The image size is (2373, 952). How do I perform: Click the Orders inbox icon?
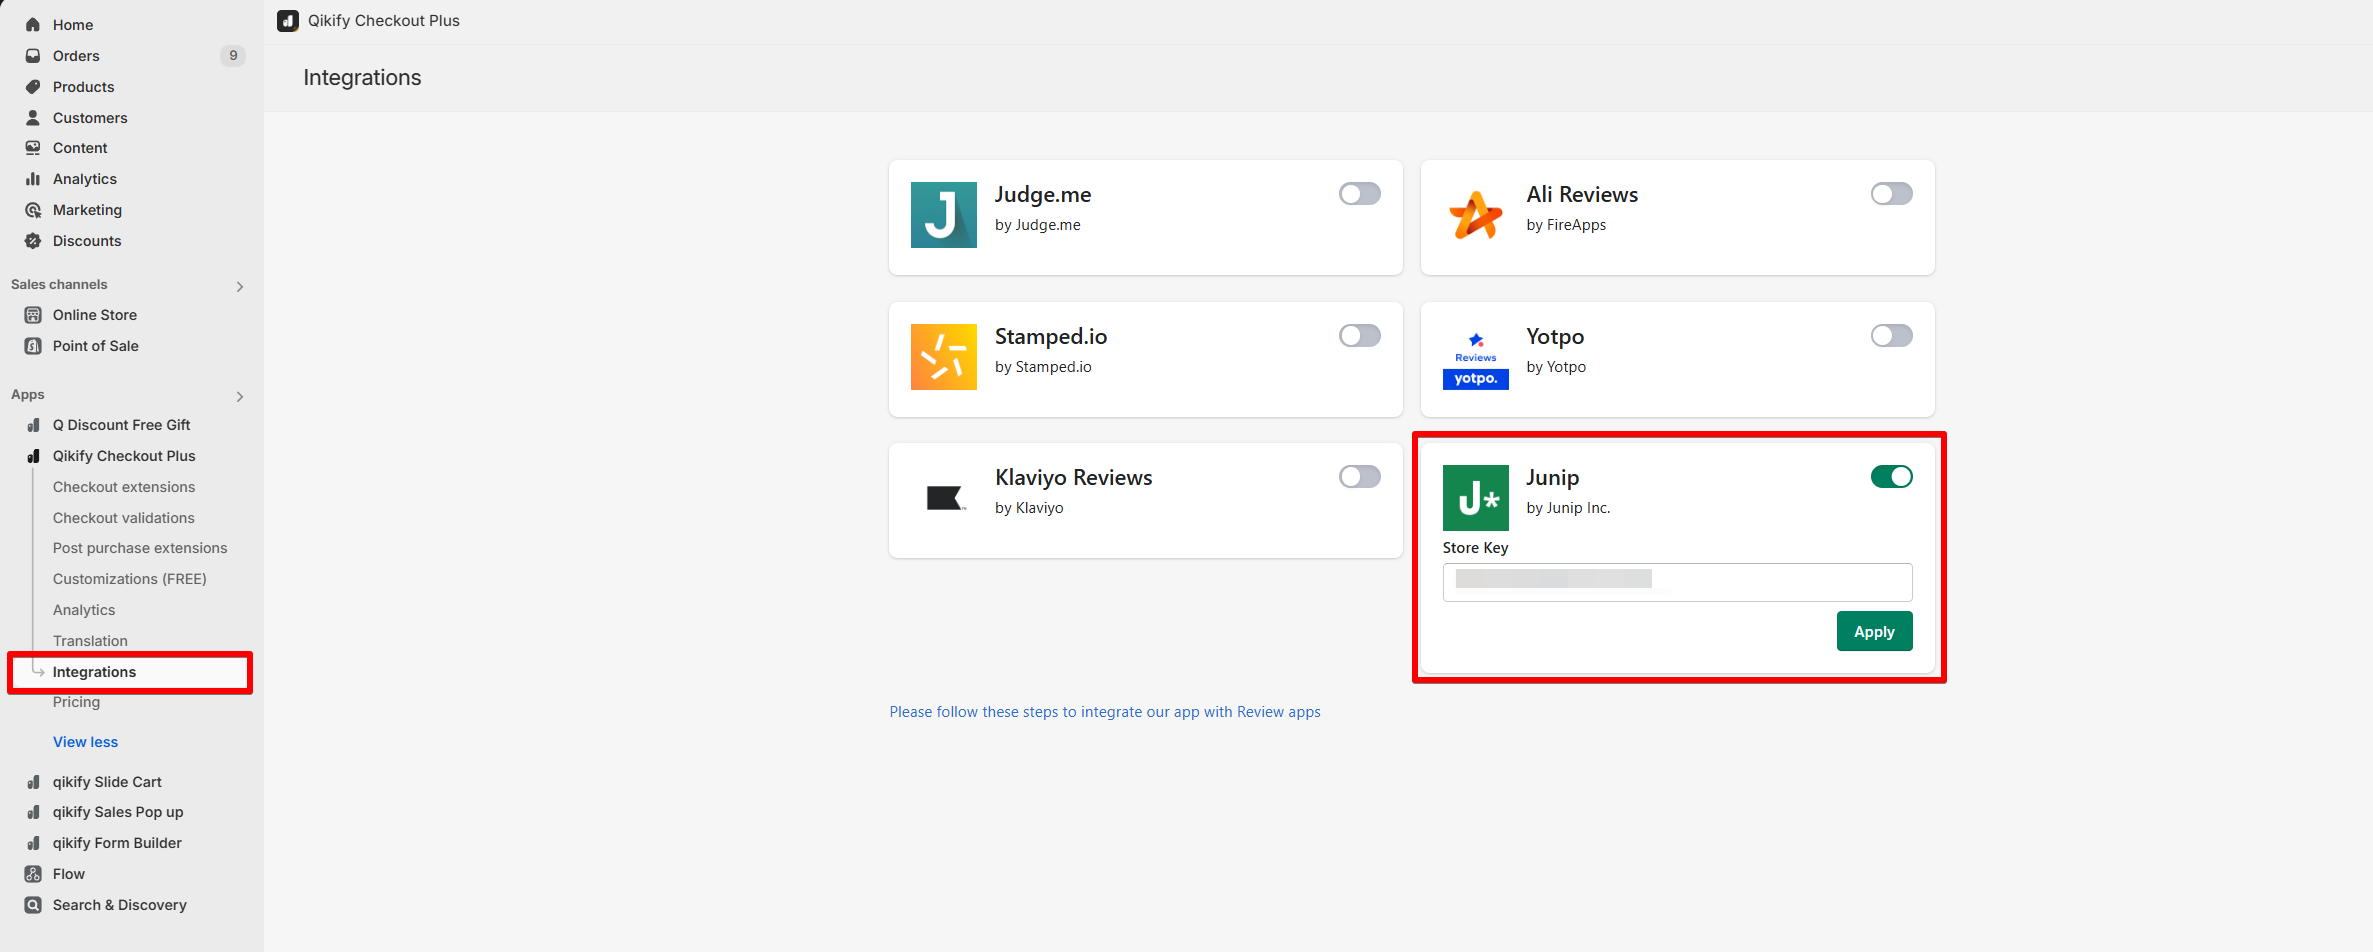(33, 56)
